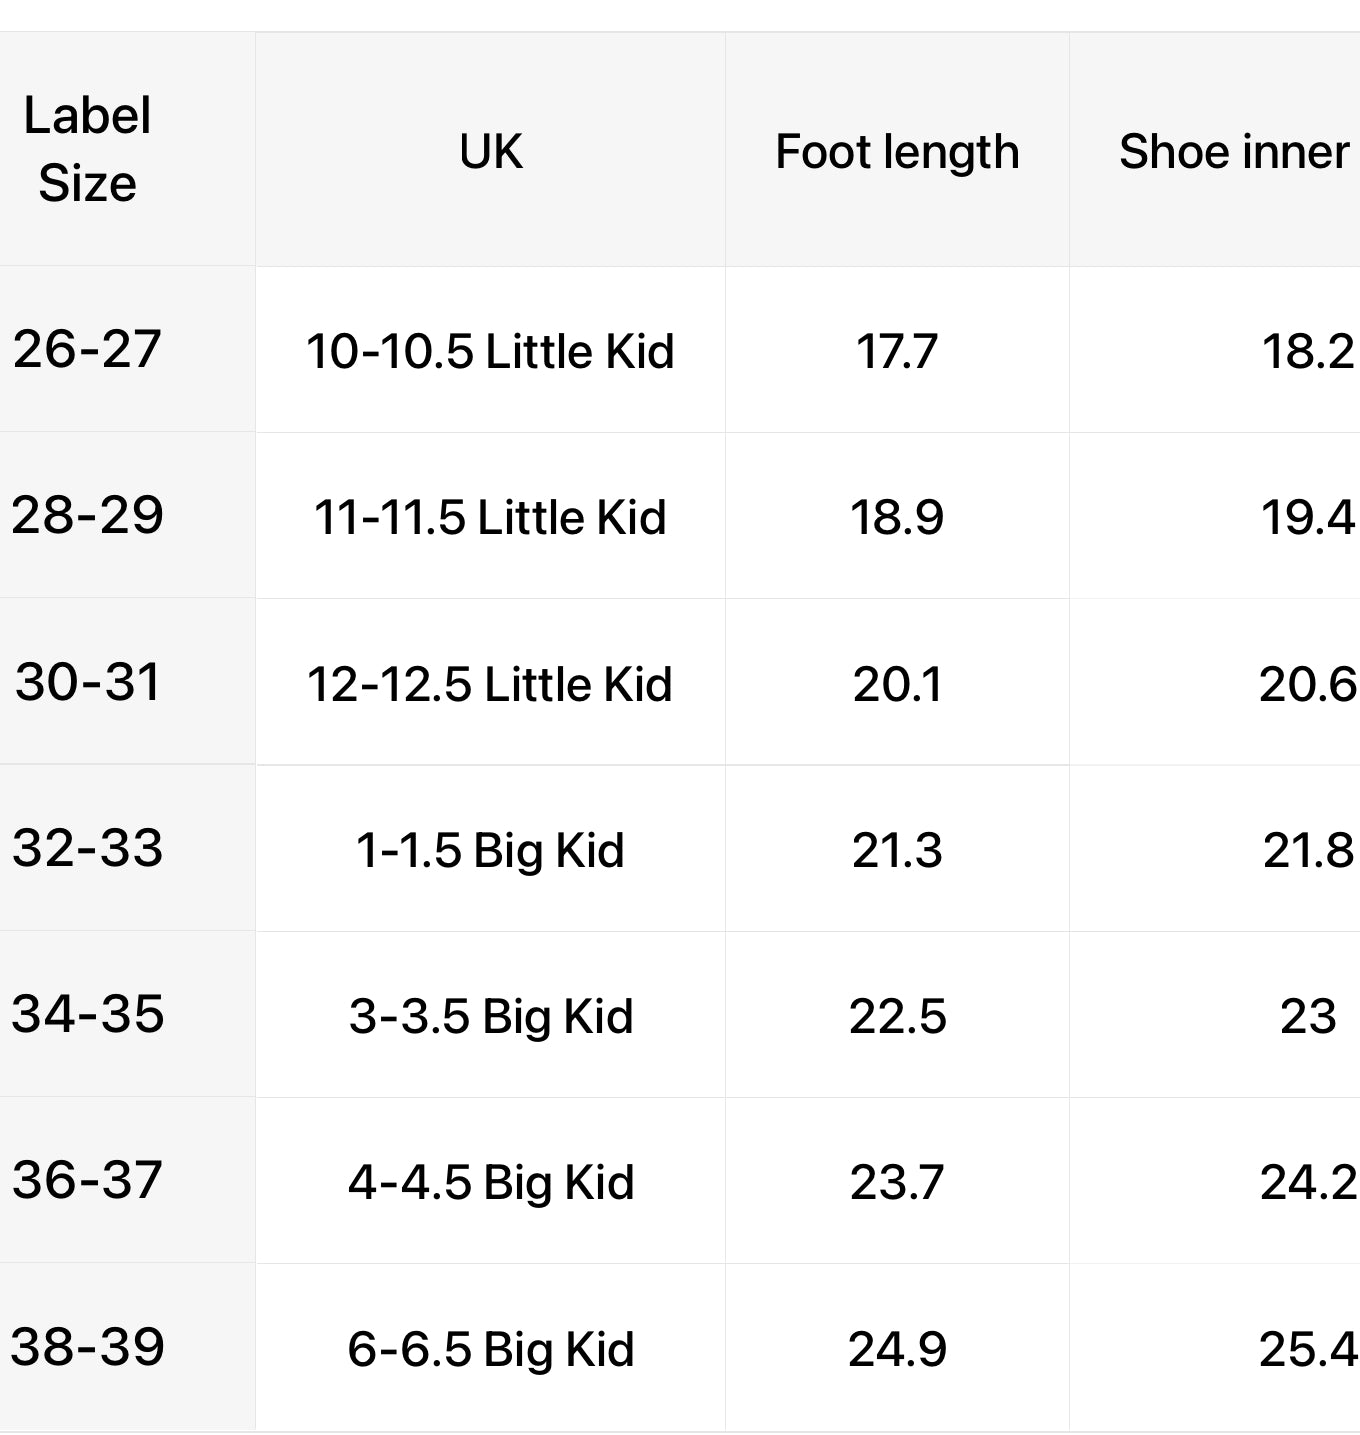Click the 28-29 label size cell
This screenshot has width=1360, height=1435.
pyautogui.click(x=88, y=516)
